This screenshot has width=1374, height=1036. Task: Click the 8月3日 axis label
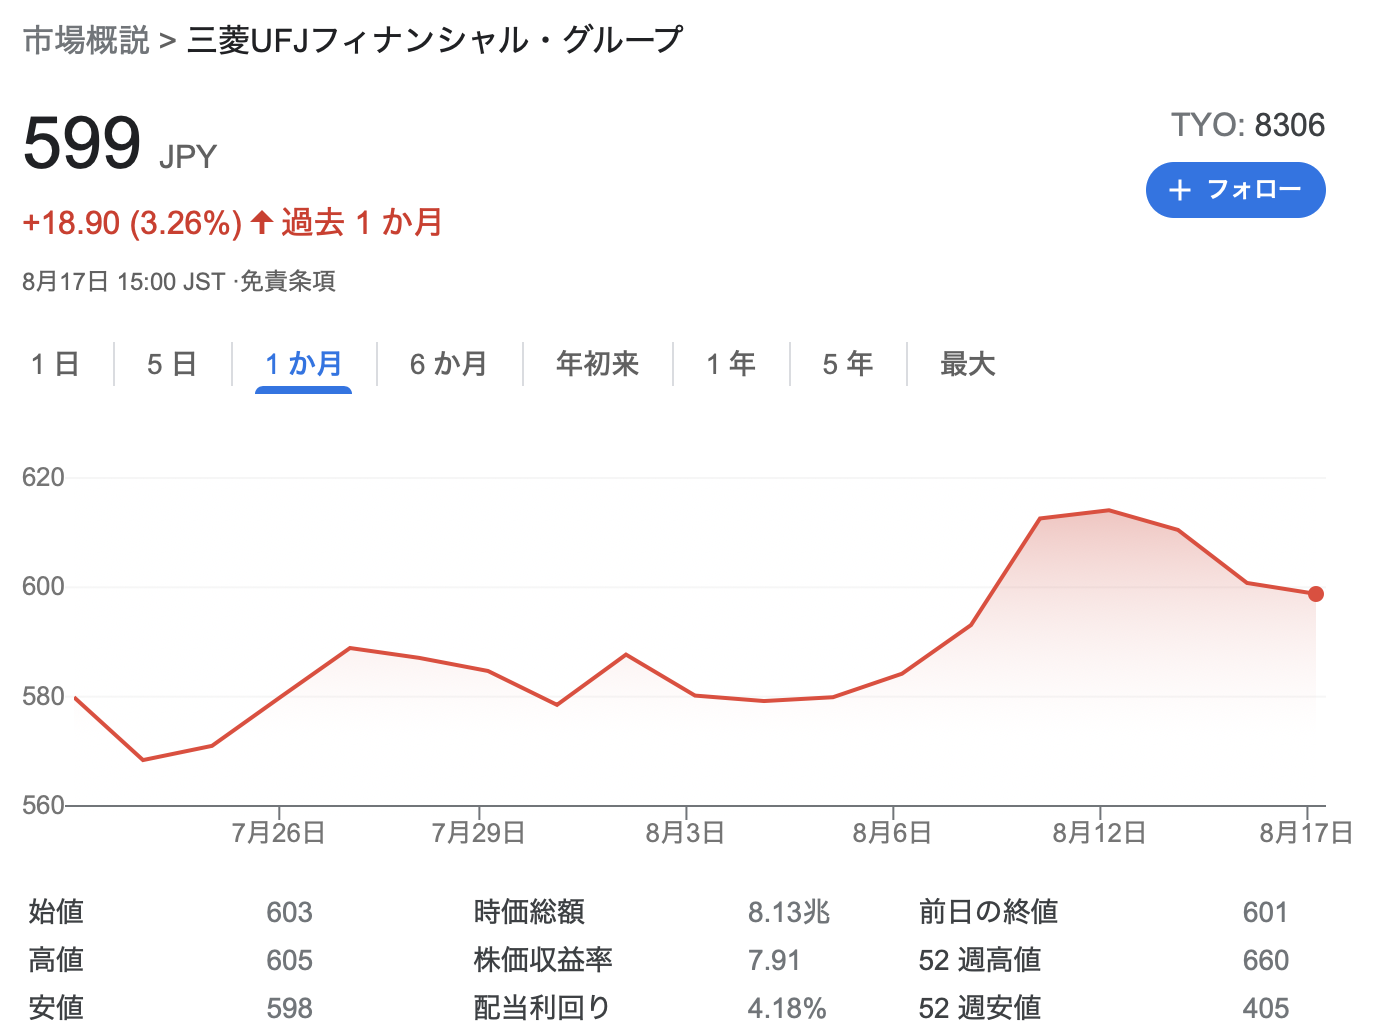[685, 833]
